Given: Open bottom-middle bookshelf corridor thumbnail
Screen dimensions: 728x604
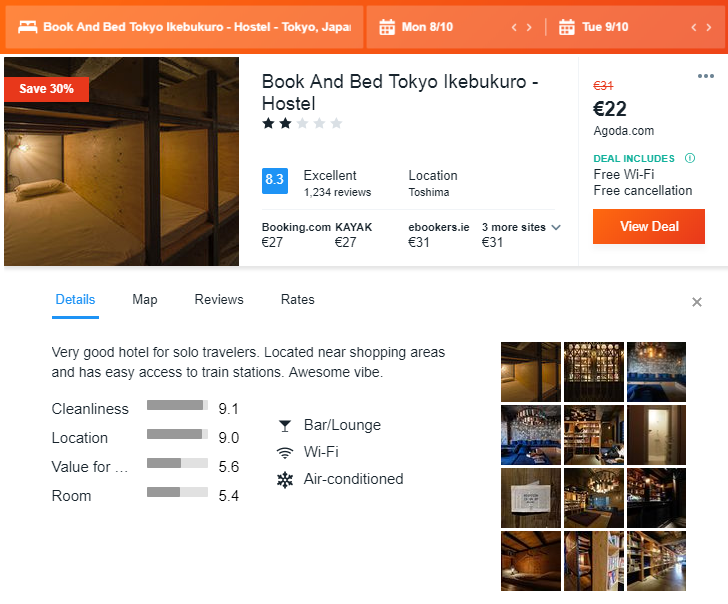Looking at the screenshot, I should coord(594,561).
